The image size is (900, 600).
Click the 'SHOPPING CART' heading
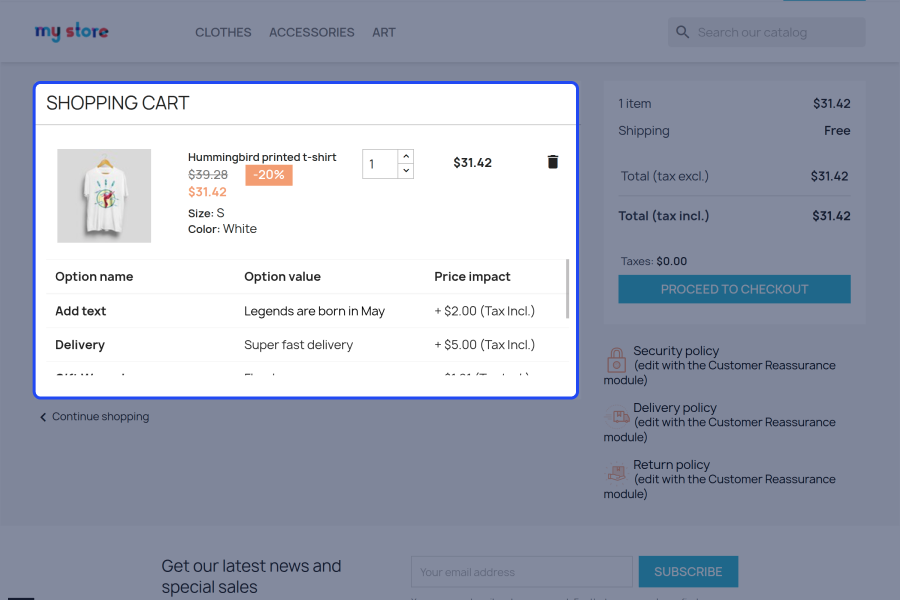118,103
